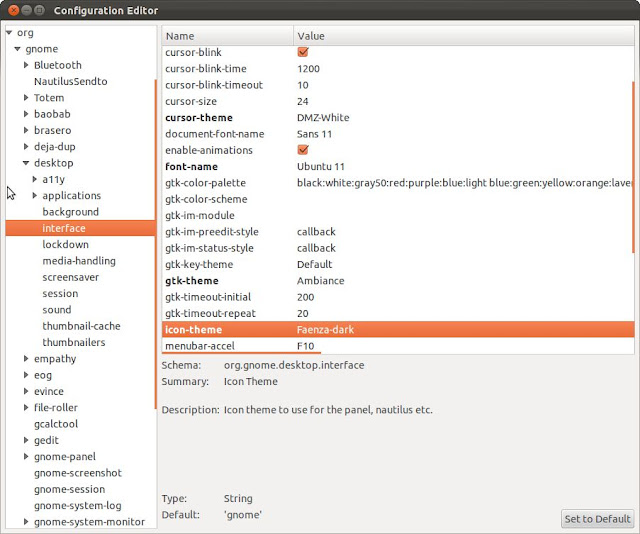Collapse the org tree node
The image size is (640, 534).
pos(9,32)
